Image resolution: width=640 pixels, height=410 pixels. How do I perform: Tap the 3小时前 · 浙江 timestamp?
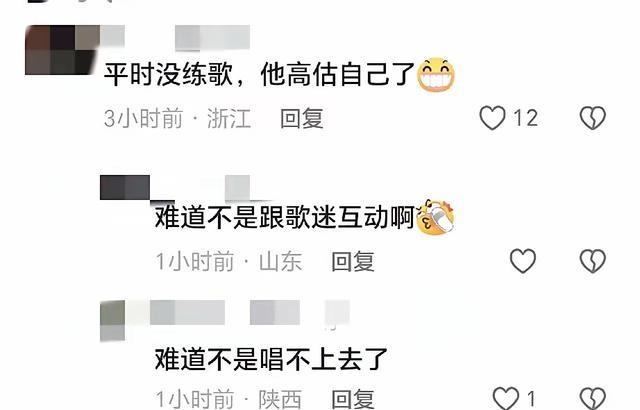coord(177,119)
